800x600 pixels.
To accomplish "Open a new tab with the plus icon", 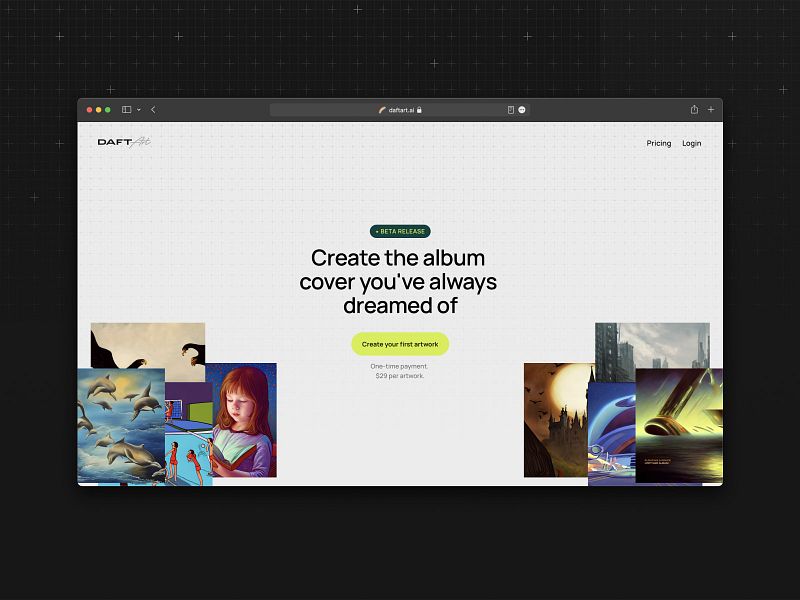I will pyautogui.click(x=711, y=110).
